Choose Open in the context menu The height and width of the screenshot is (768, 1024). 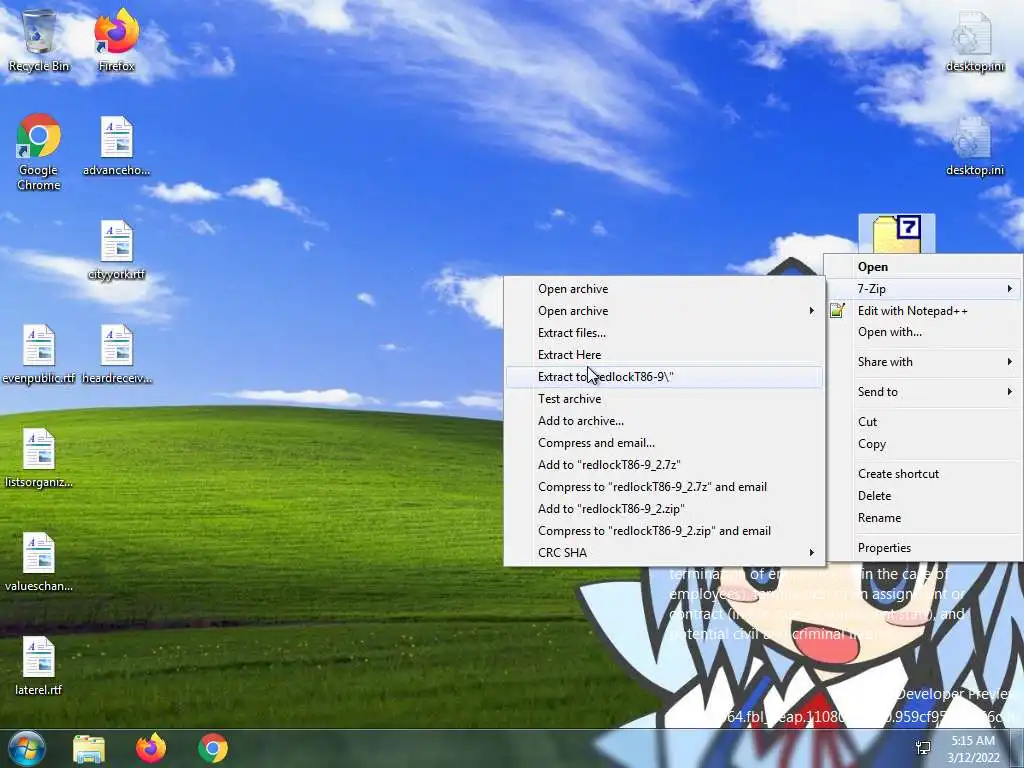pyautogui.click(x=923, y=266)
